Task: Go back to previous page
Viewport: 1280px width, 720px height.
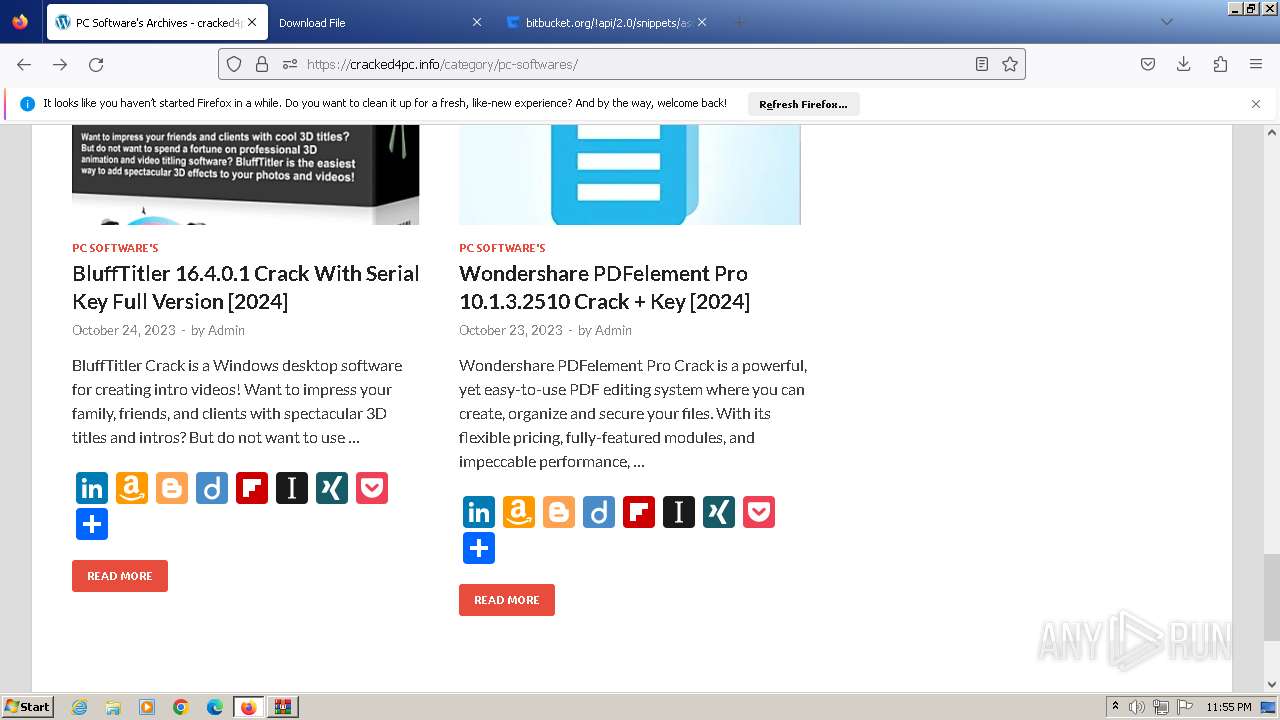Action: click(x=24, y=64)
